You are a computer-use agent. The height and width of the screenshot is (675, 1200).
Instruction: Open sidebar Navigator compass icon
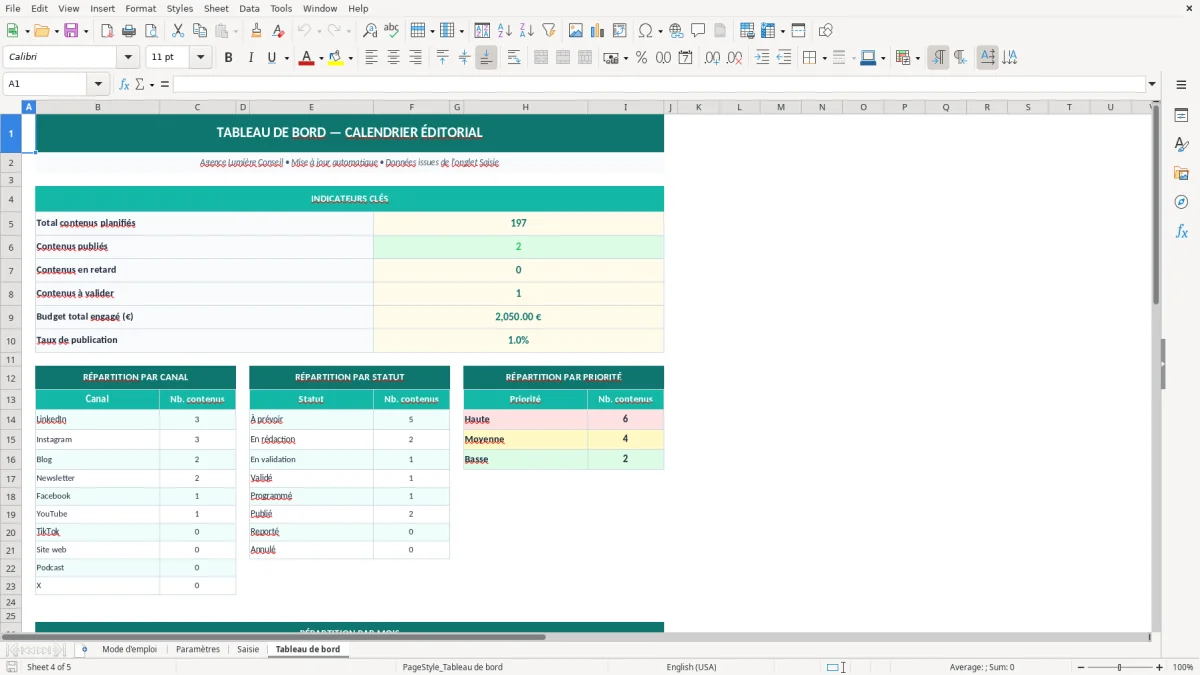pyautogui.click(x=1181, y=202)
